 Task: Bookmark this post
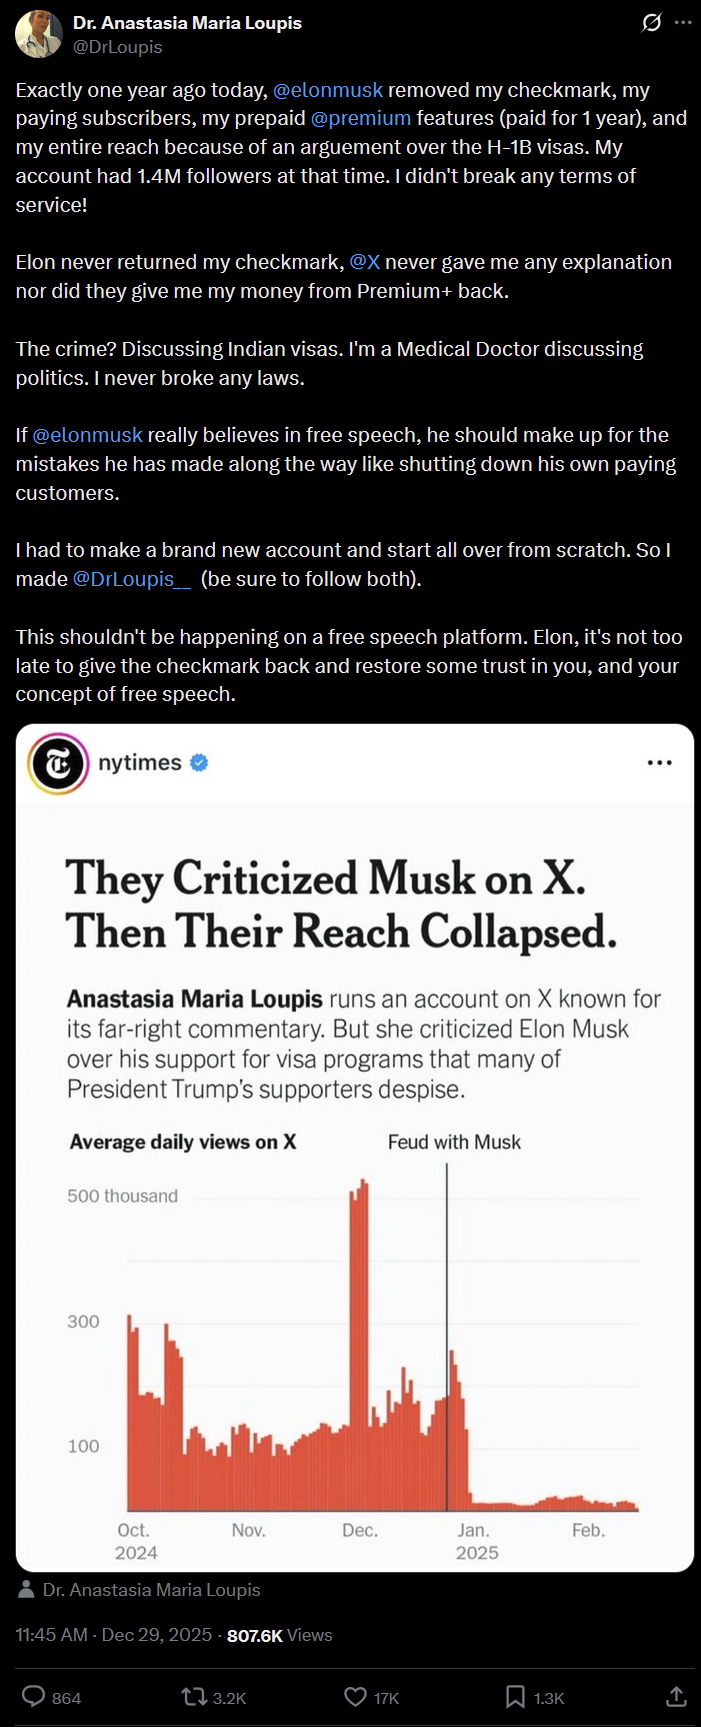coord(515,1696)
